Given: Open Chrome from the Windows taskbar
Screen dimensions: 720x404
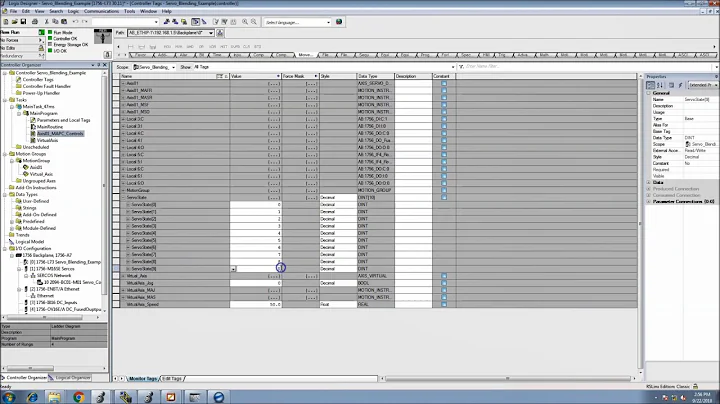Looking at the screenshot, I should point(79,397).
